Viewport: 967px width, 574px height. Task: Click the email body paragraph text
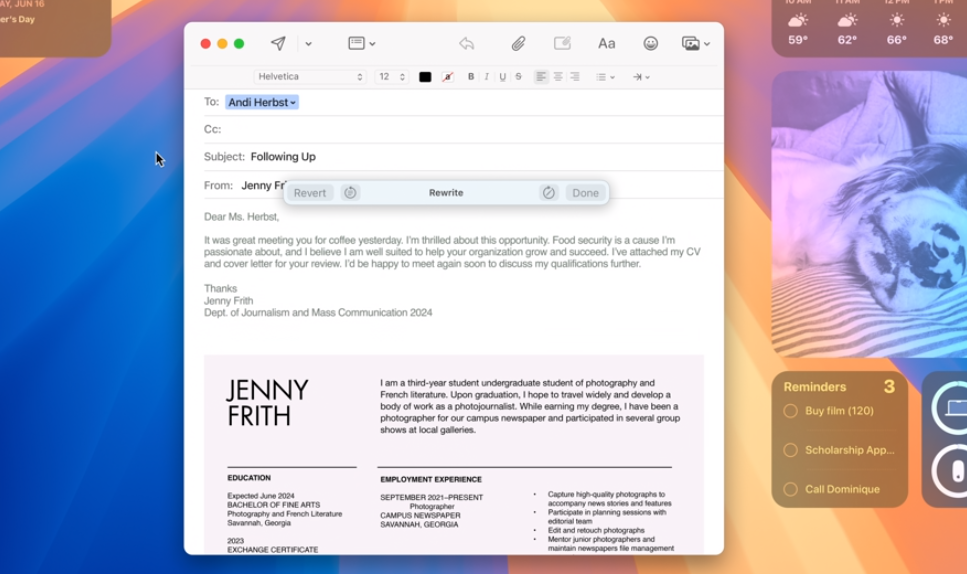[x=452, y=252]
